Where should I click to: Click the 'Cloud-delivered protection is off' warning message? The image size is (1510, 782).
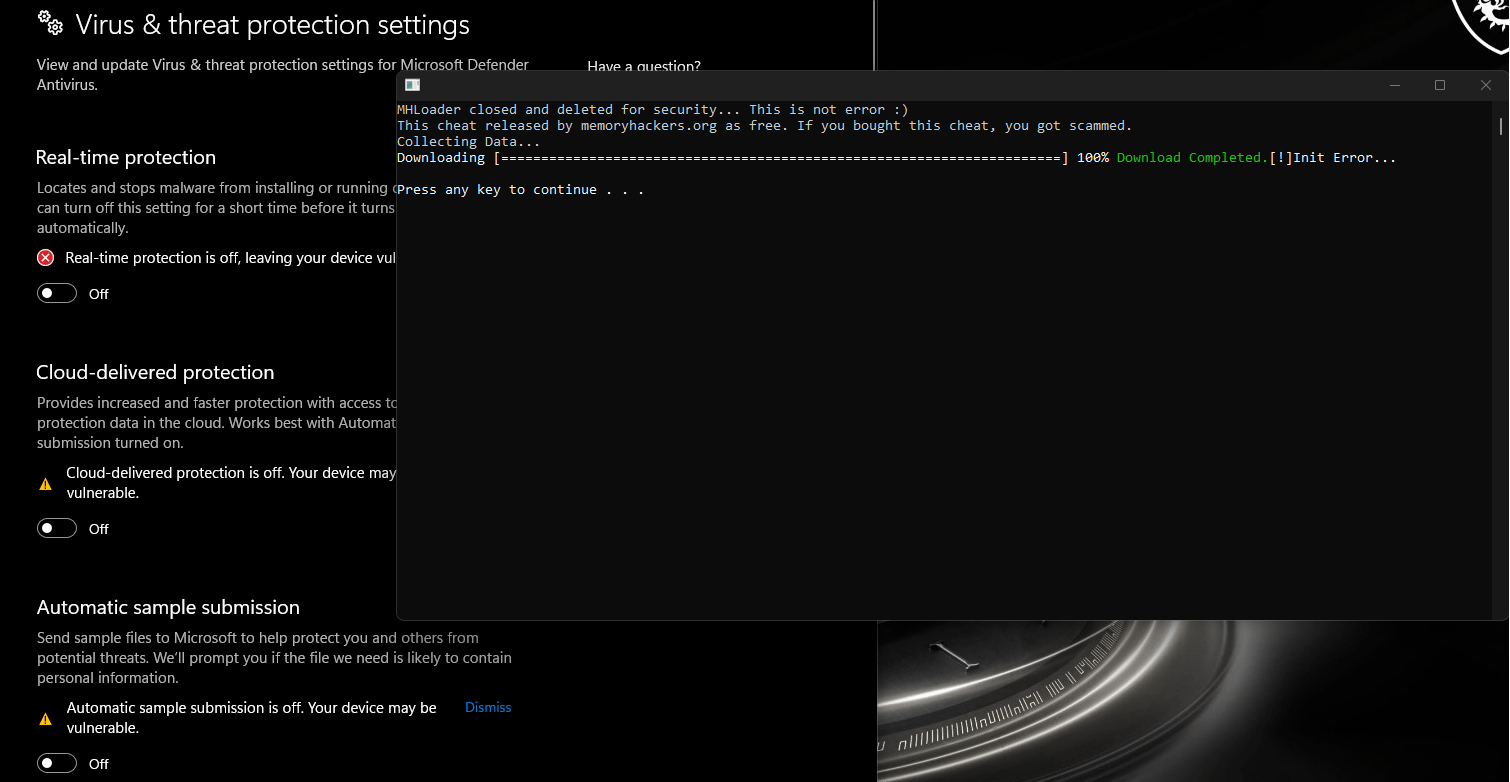click(x=231, y=483)
